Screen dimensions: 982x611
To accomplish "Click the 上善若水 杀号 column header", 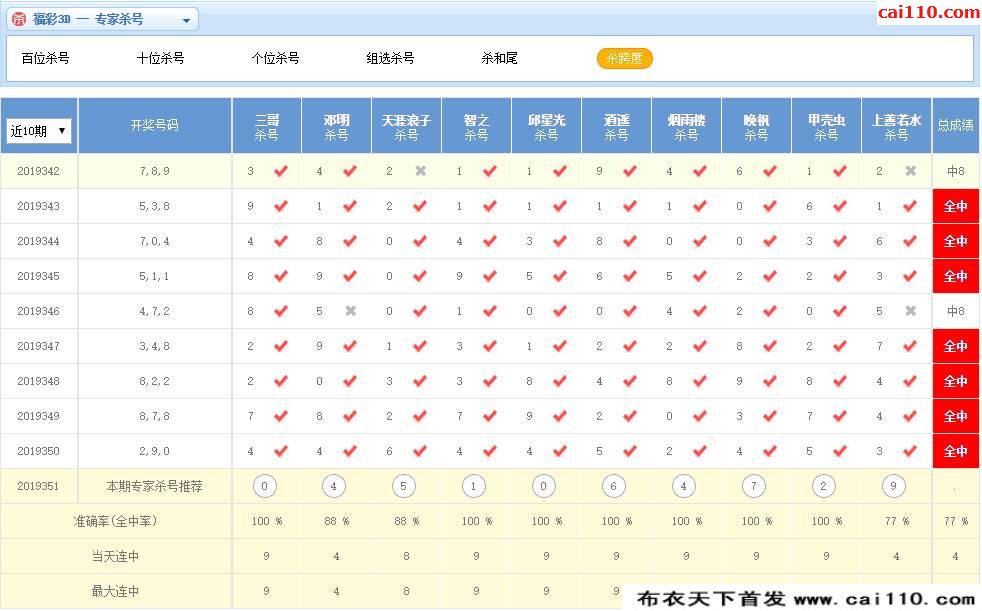I will (x=896, y=126).
